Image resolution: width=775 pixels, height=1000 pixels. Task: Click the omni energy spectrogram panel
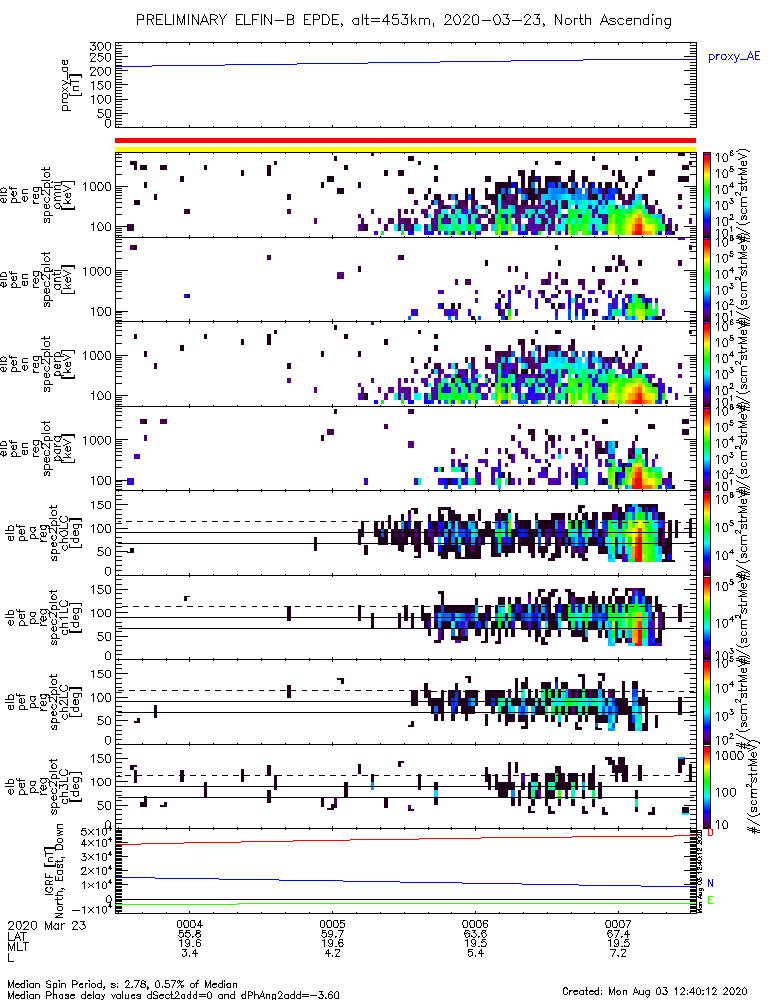[x=405, y=195]
